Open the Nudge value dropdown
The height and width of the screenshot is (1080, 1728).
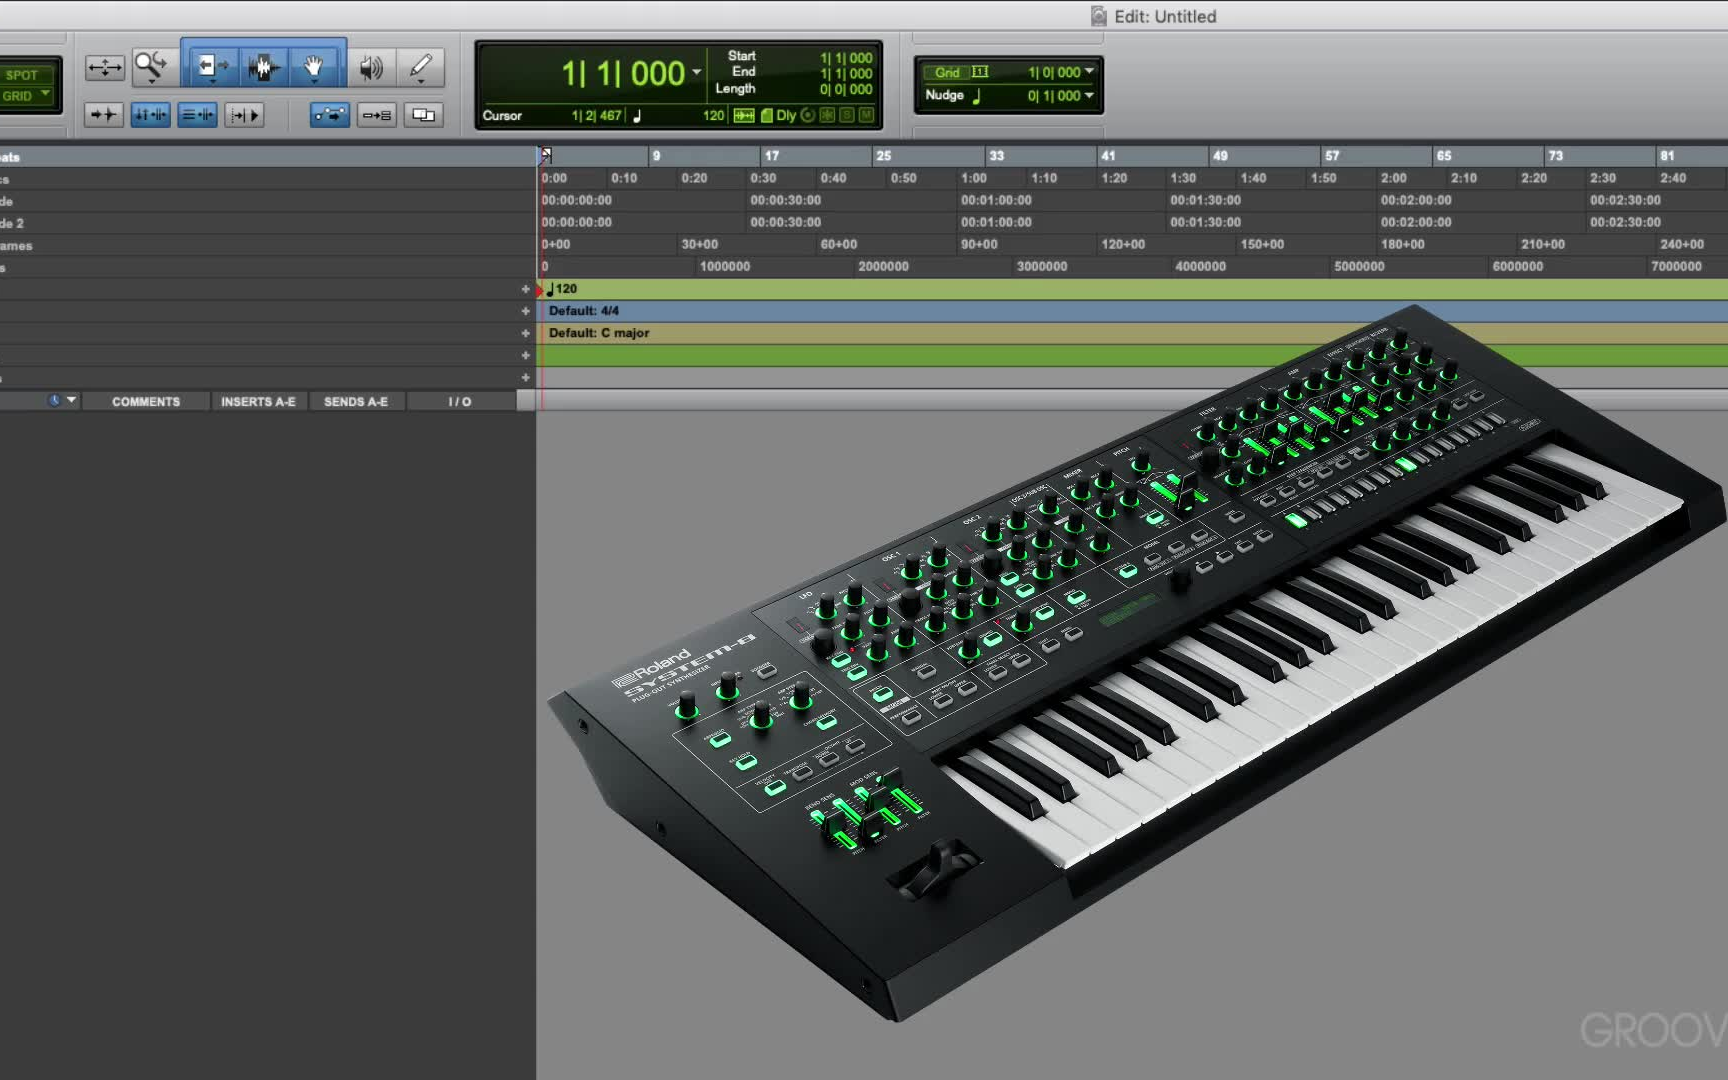click(x=1089, y=96)
